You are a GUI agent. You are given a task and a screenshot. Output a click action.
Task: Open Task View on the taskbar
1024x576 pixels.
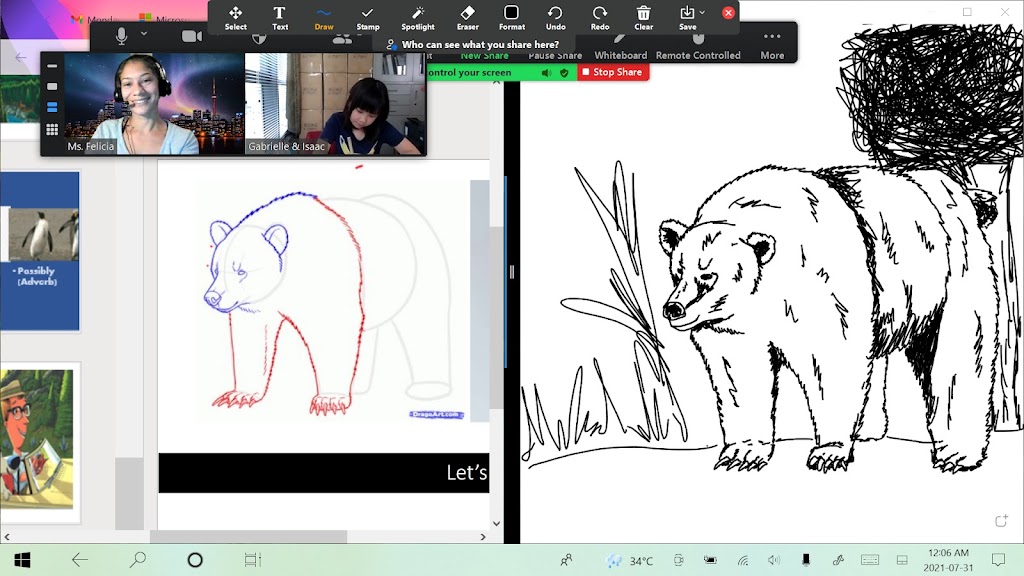click(x=253, y=560)
